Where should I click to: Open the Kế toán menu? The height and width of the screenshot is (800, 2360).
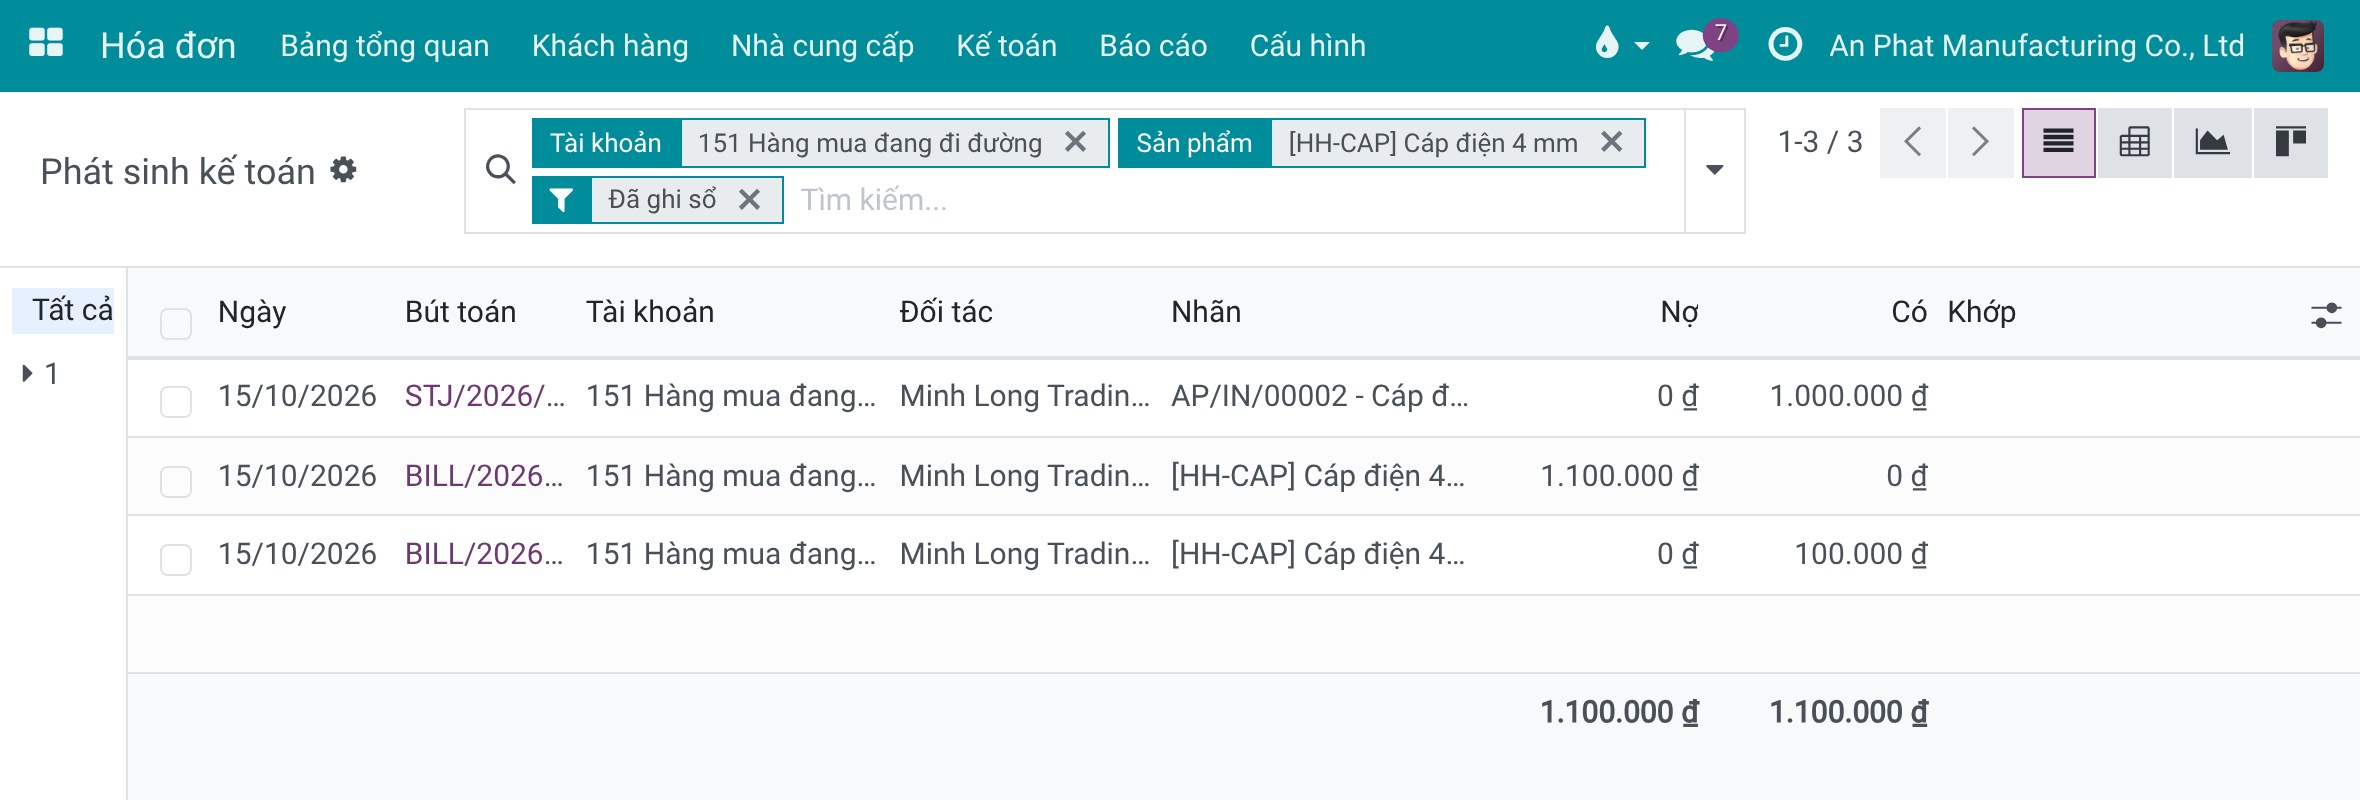coord(1006,46)
